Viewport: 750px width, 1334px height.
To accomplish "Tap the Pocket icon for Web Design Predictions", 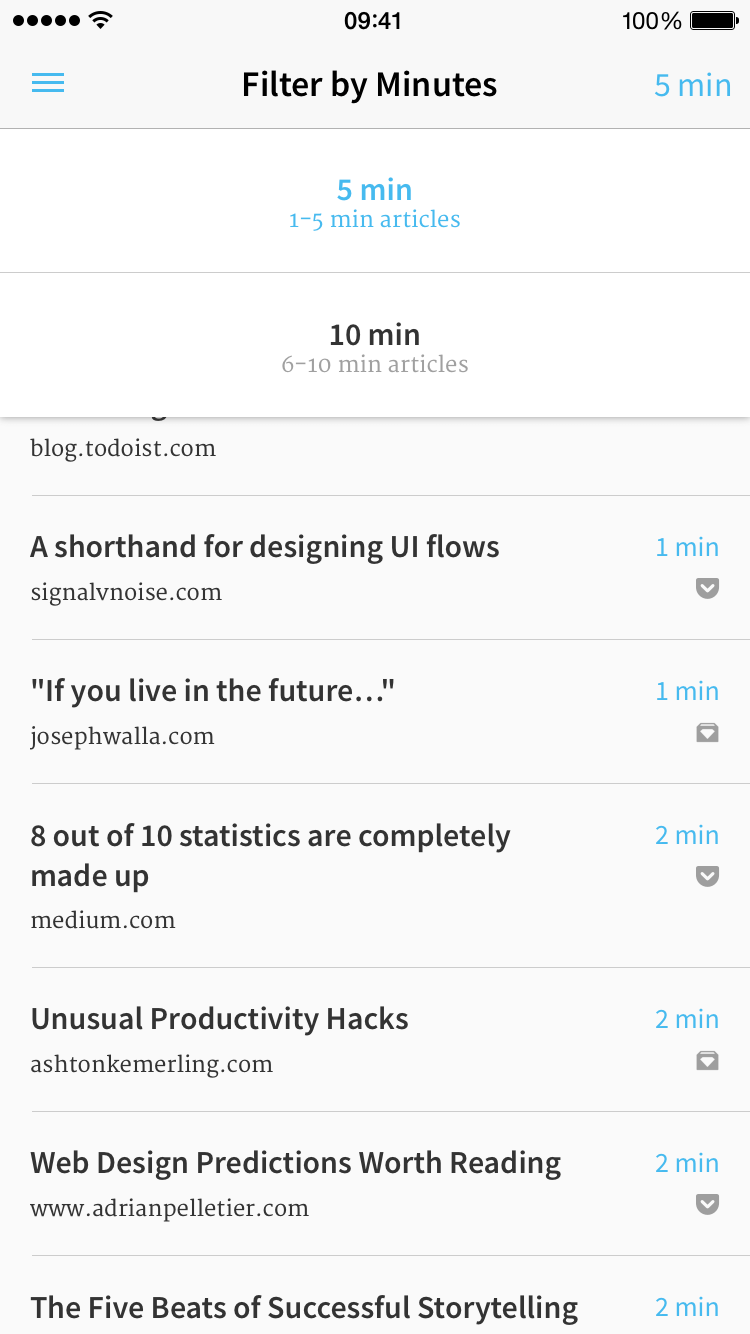I will point(708,1204).
